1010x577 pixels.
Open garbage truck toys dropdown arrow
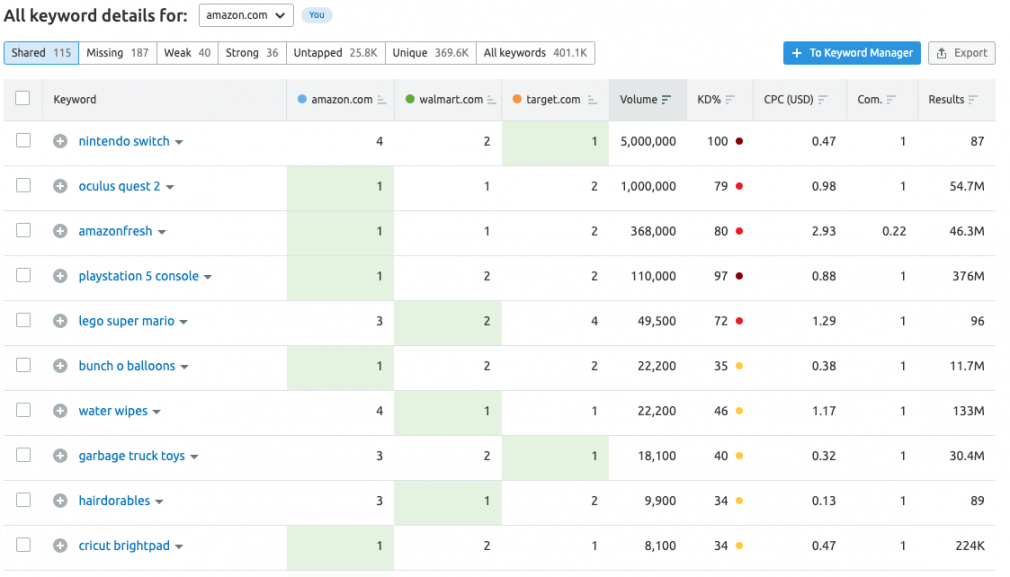pyautogui.click(x=194, y=457)
